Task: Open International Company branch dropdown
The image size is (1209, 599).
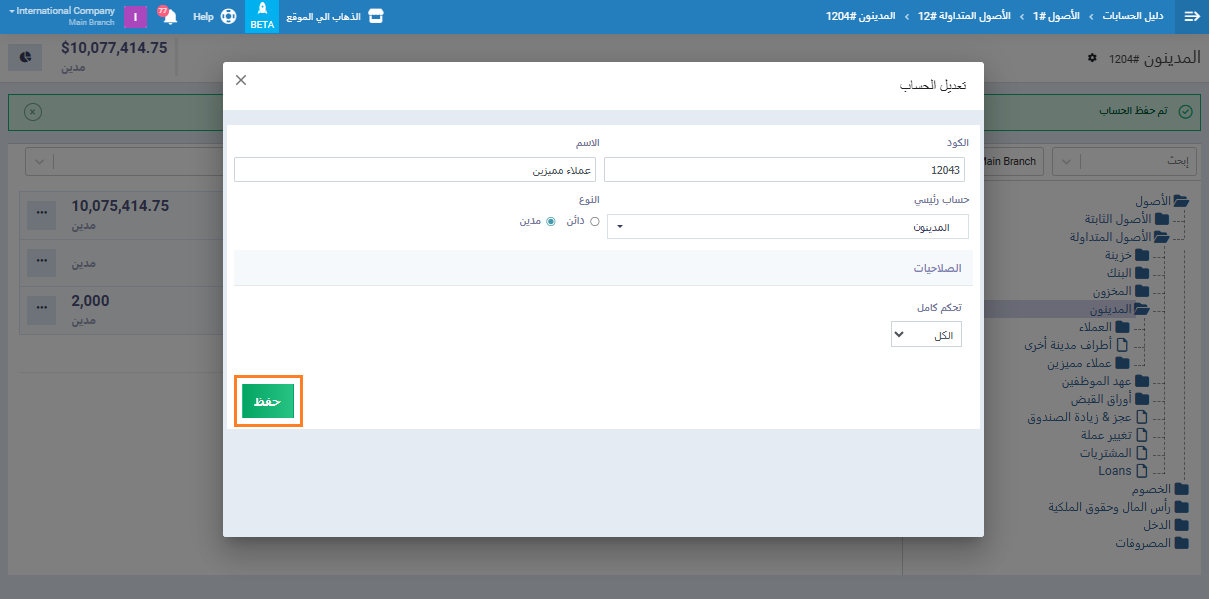Action: pyautogui.click(x=61, y=12)
